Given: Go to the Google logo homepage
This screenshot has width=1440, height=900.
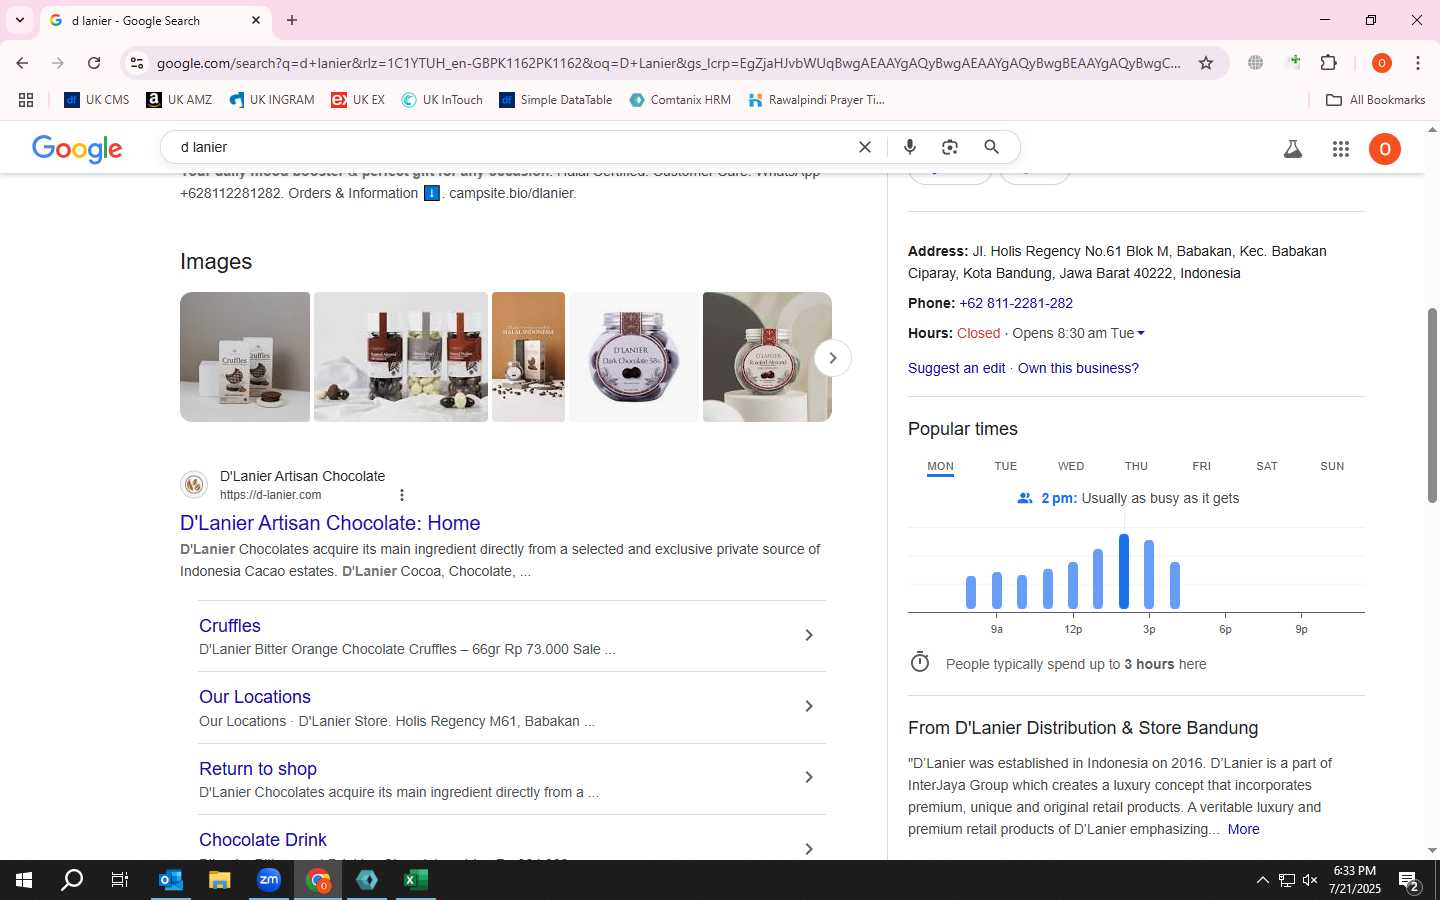Looking at the screenshot, I should (x=77, y=148).
